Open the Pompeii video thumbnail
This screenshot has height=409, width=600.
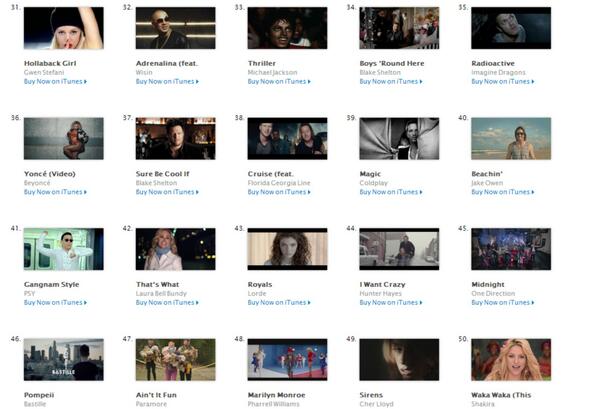(64, 360)
